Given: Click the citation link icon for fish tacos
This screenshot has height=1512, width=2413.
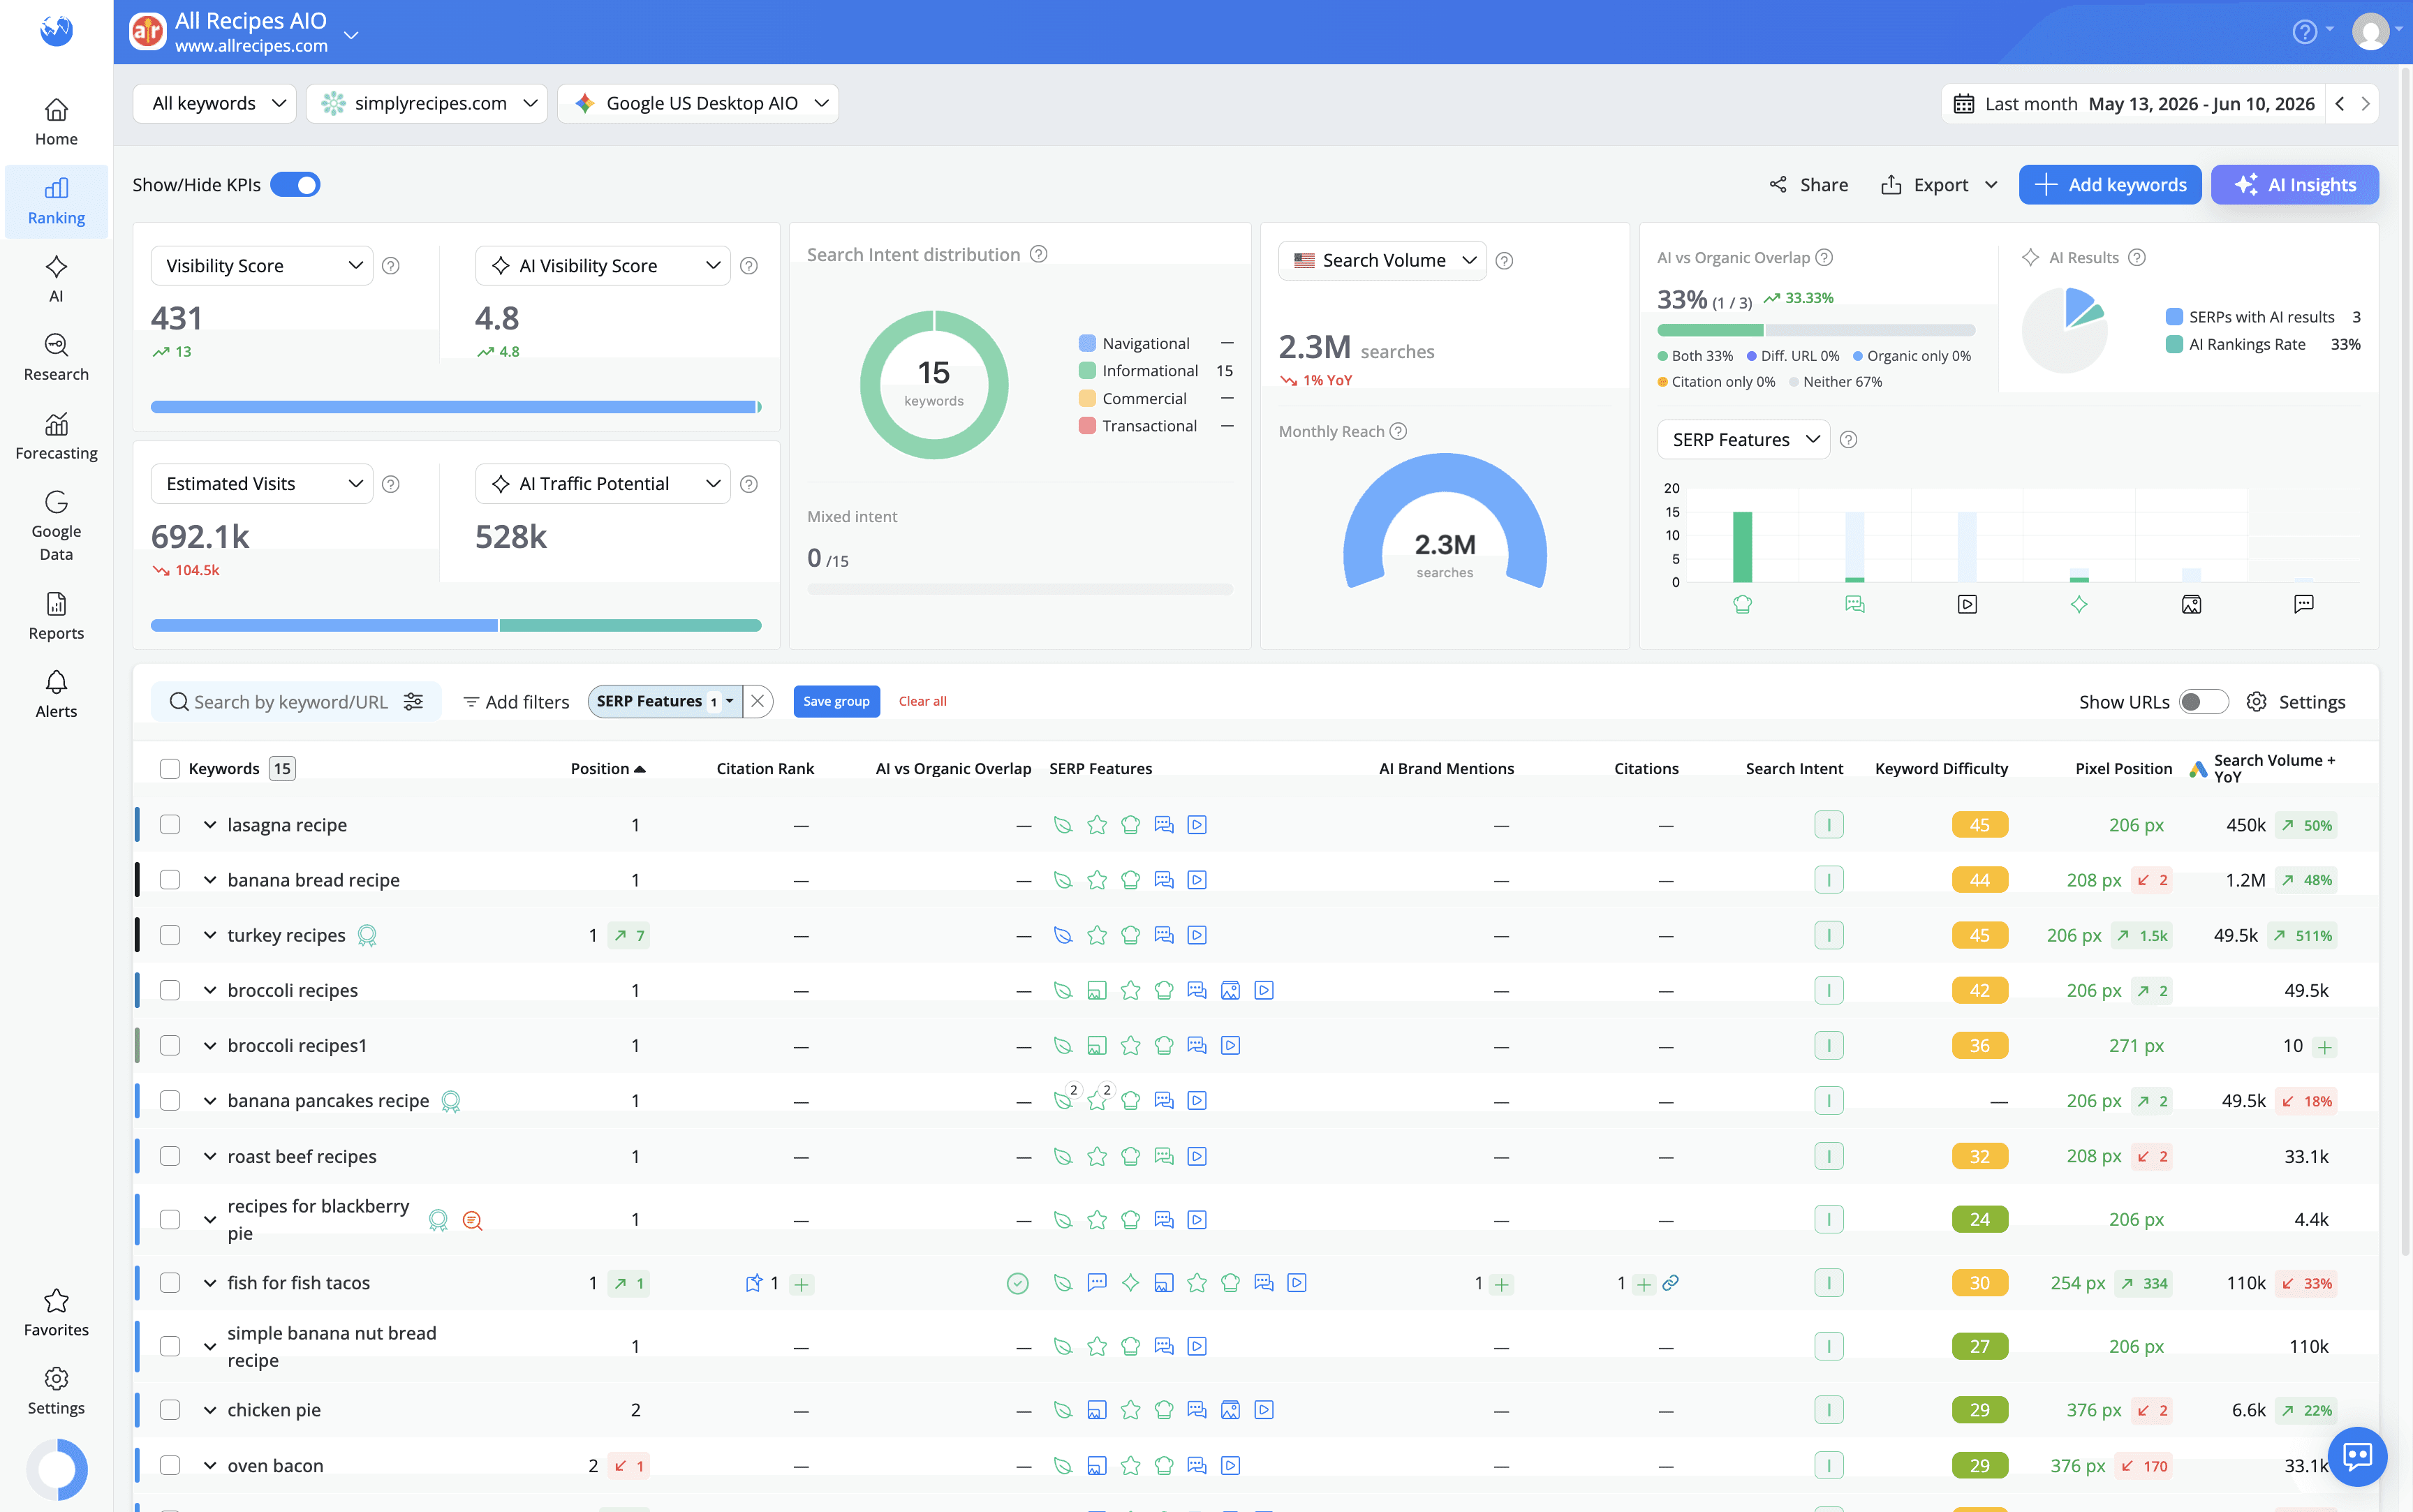Looking at the screenshot, I should (x=1670, y=1282).
